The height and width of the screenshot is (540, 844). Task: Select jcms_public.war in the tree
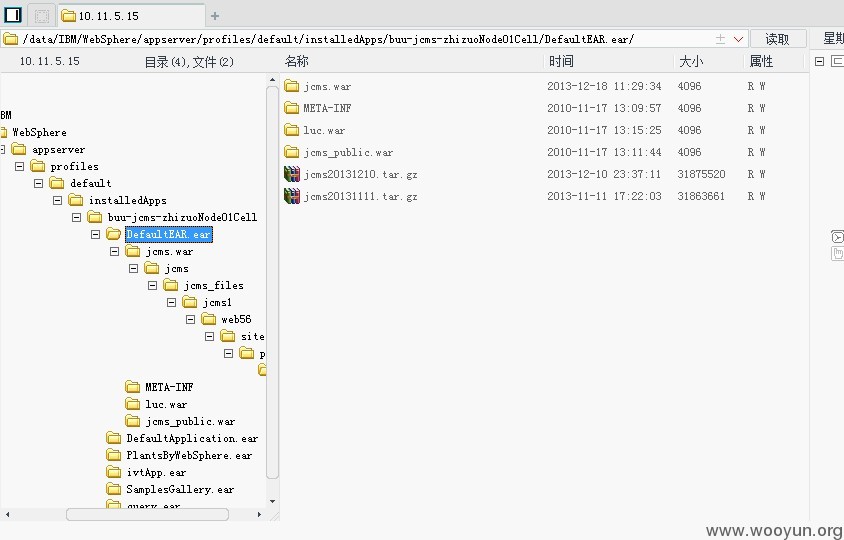pyautogui.click(x=190, y=422)
